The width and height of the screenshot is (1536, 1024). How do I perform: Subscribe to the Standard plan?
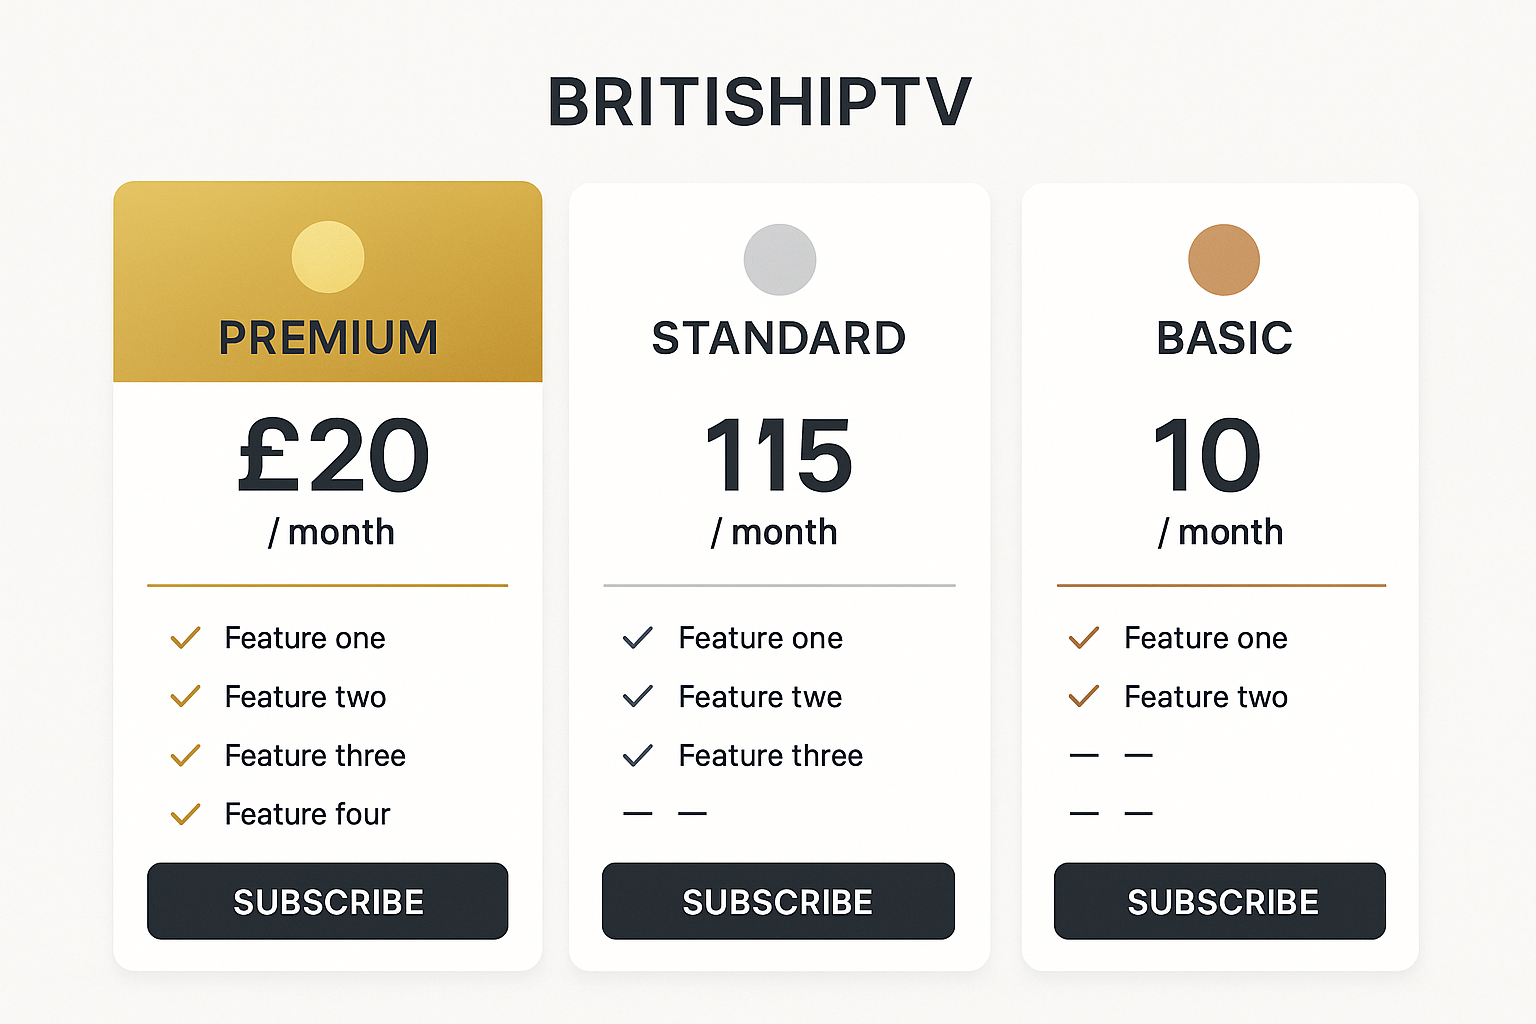coord(778,901)
